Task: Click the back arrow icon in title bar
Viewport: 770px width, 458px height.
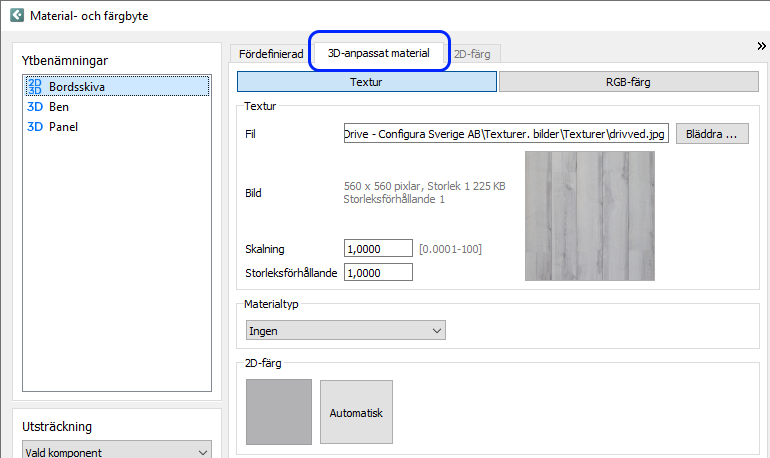Action: click(x=17, y=15)
